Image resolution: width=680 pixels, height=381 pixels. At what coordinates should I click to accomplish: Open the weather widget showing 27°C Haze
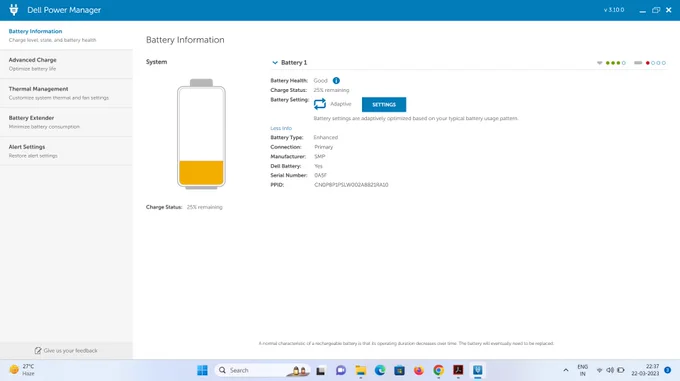click(x=22, y=370)
